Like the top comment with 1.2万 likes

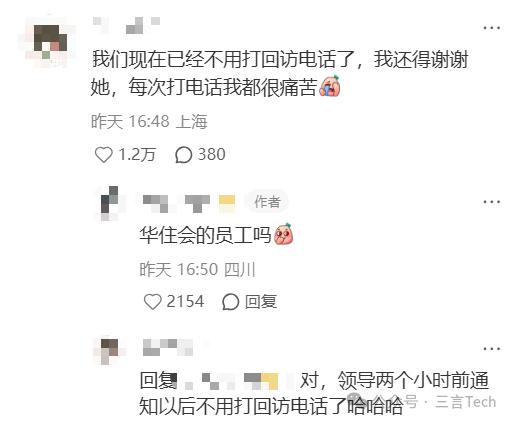point(103,155)
